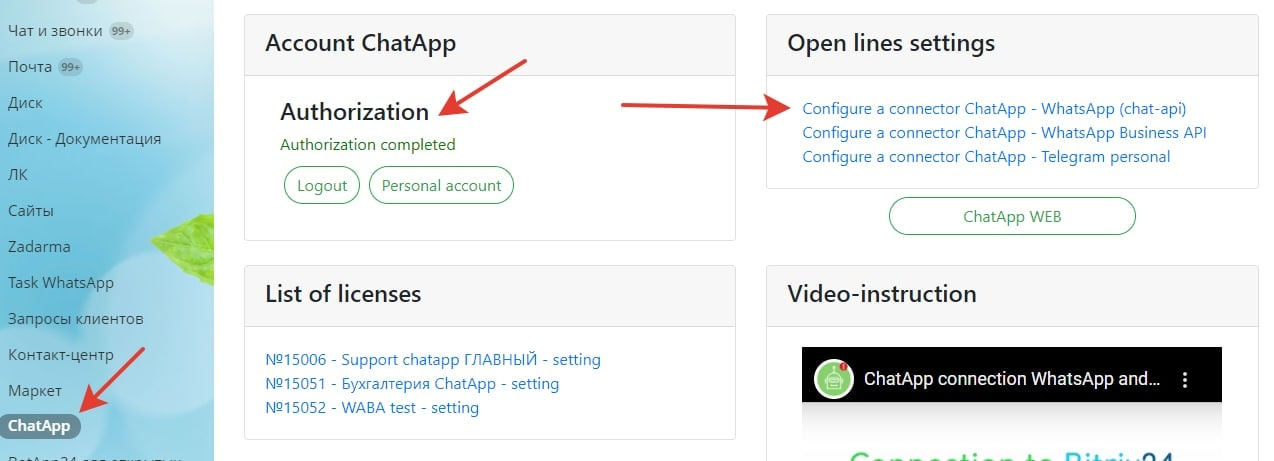Select Zadarma in the sidebar
Image resolution: width=1274 pixels, height=461 pixels.
(39, 247)
